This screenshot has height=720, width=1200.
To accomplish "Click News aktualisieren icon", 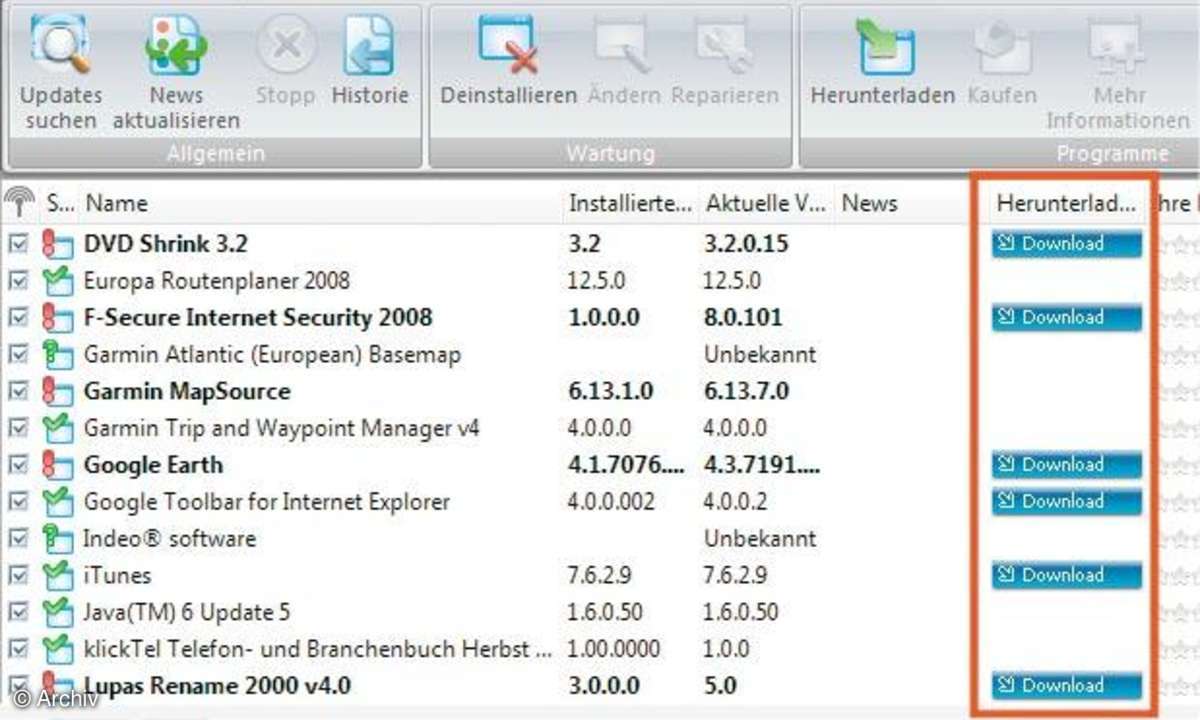I will [x=176, y=47].
